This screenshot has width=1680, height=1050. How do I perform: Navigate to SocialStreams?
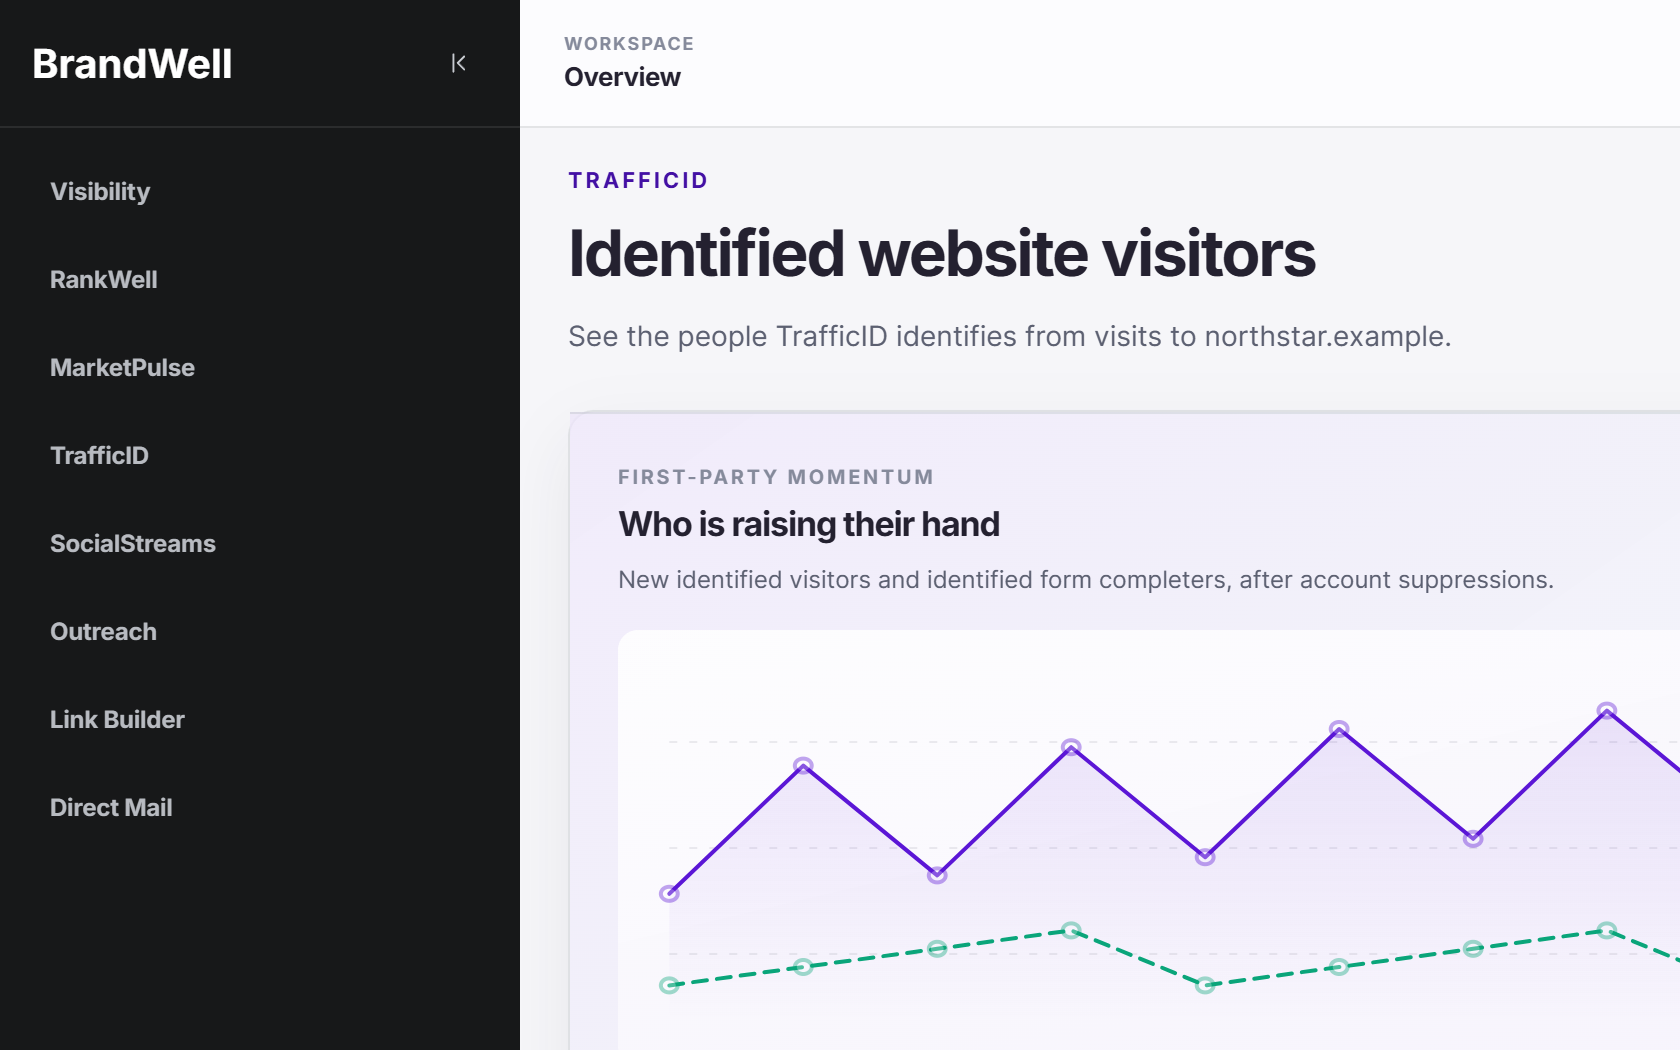[x=133, y=543]
